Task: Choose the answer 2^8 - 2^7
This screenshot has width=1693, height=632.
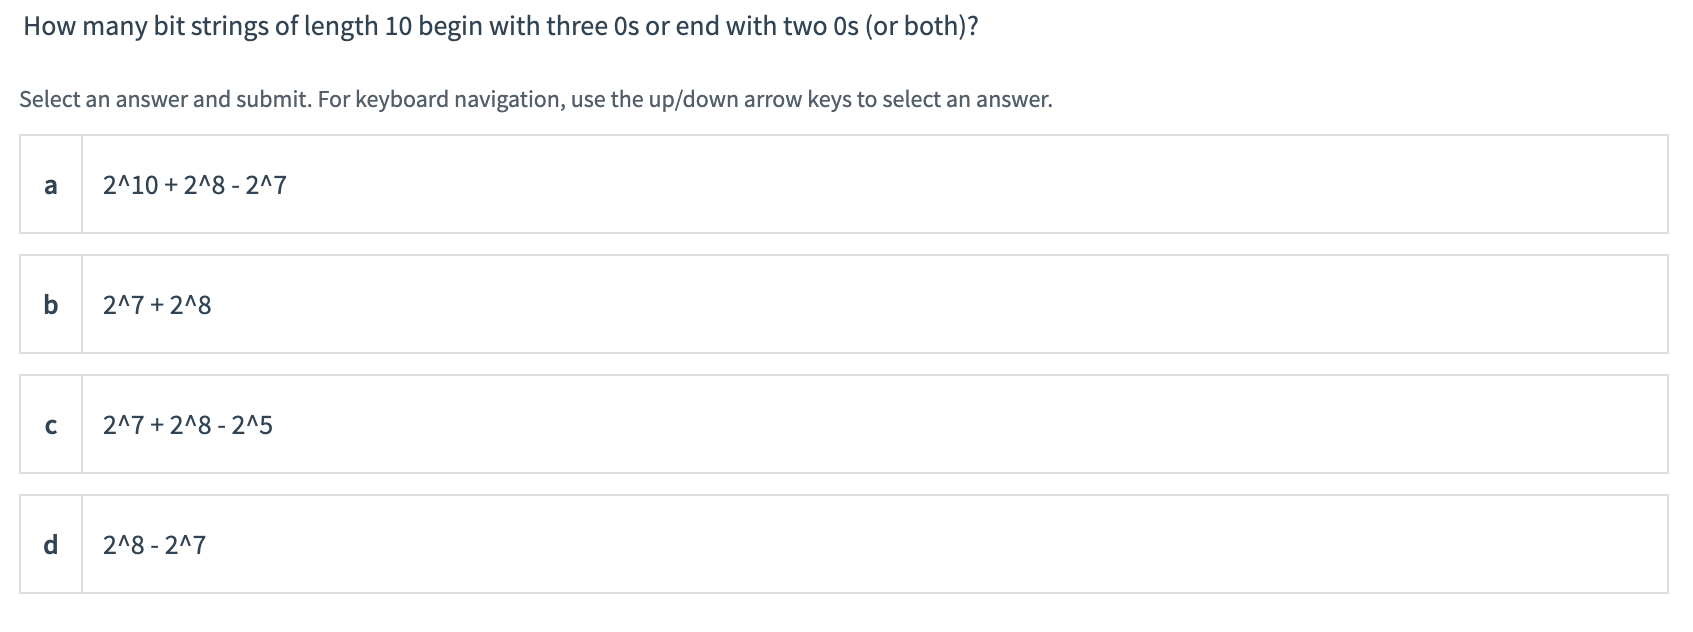Action: [x=155, y=545]
